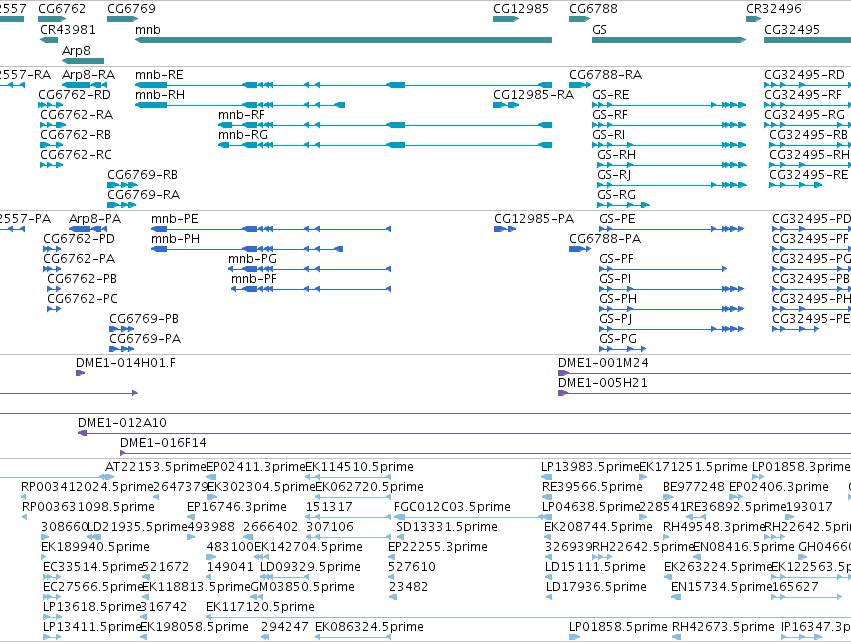Screen dimensions: 851x642
Task: Click the teal GS gene bar
Action: click(669, 40)
